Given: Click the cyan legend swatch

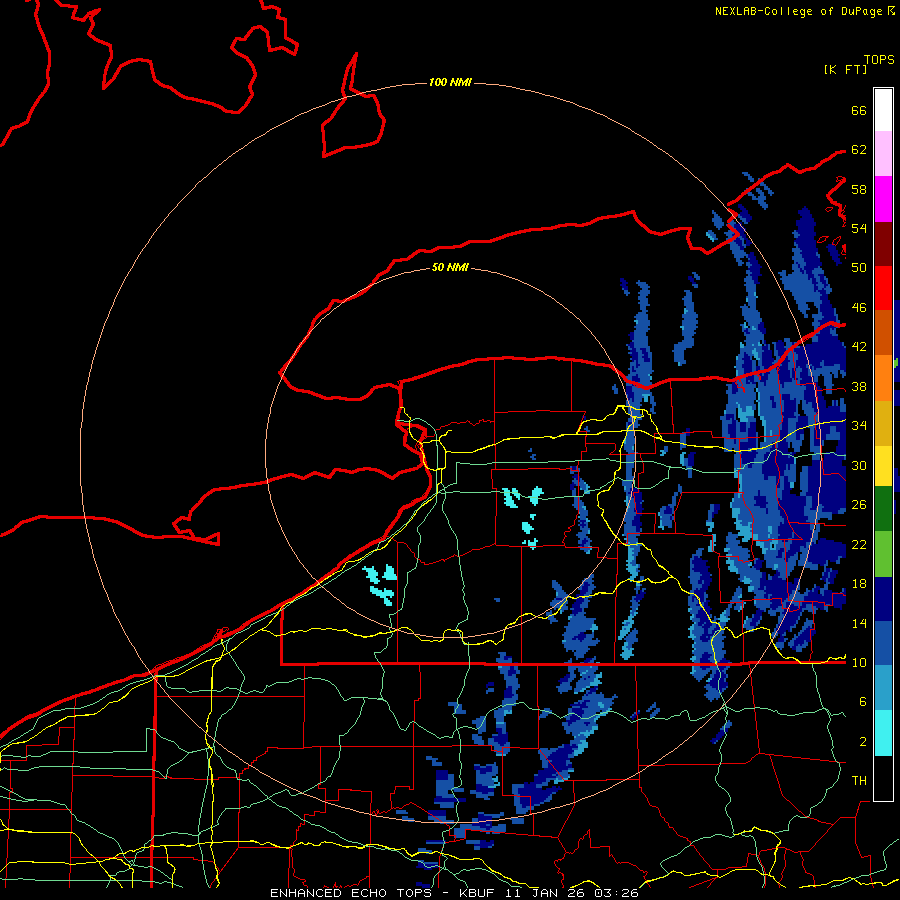Looking at the screenshot, I should [883, 732].
